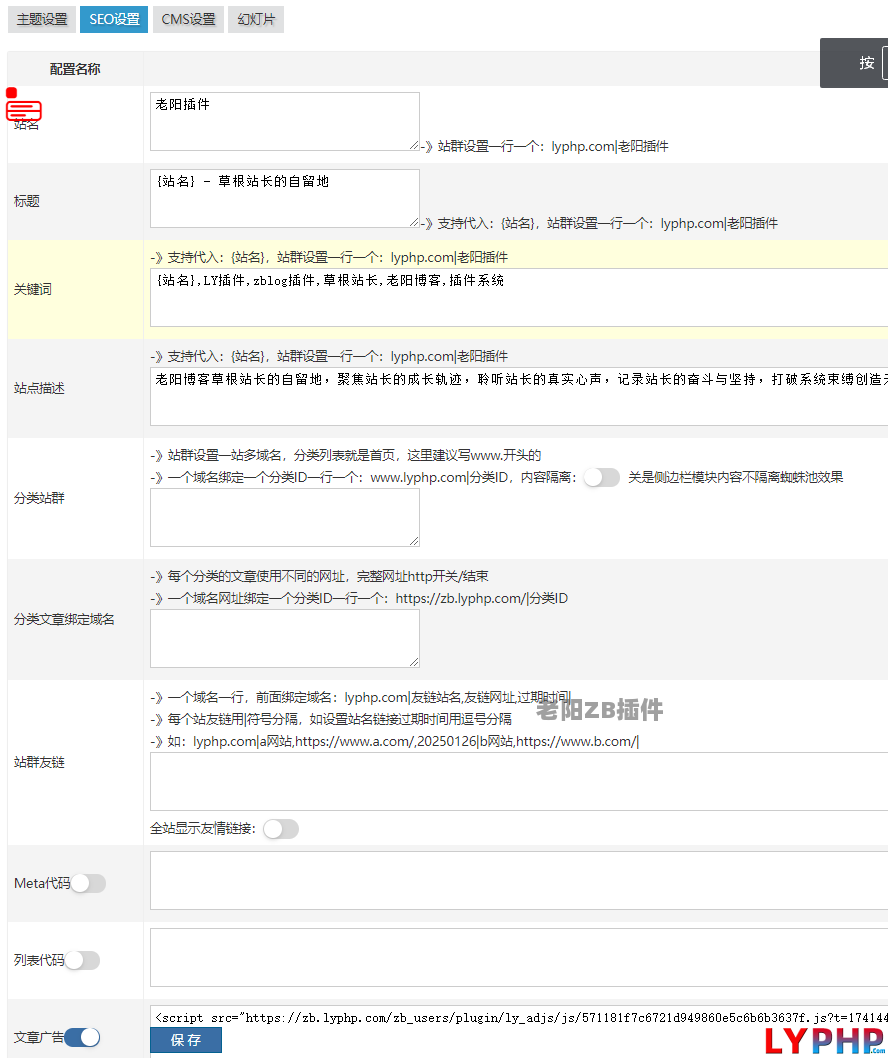Viewport: 888px width, 1058px height.
Task: Click the note 关是侧边栏模块内容不隔离蜘蛛池效果
Action: click(x=736, y=478)
